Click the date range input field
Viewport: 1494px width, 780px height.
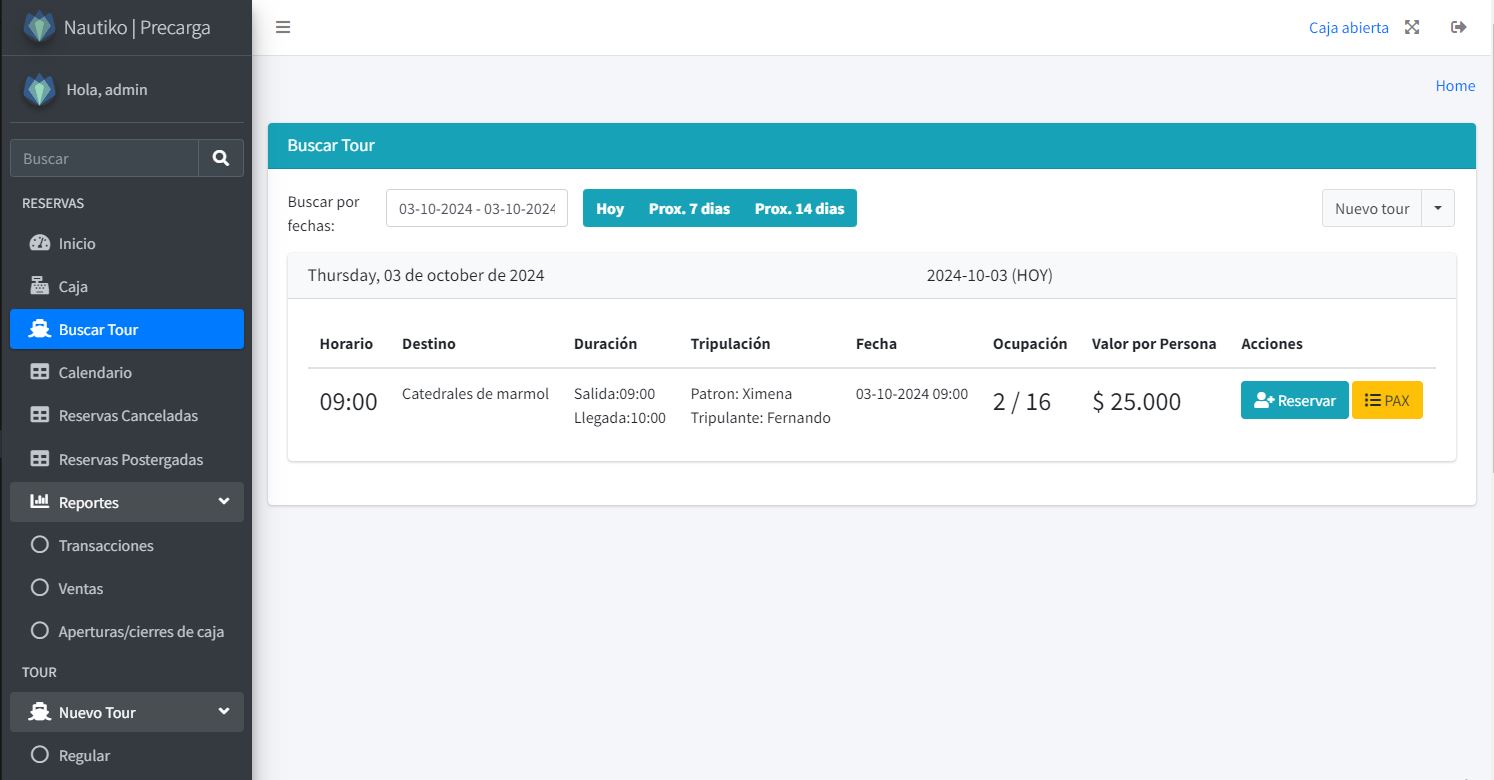coord(477,209)
